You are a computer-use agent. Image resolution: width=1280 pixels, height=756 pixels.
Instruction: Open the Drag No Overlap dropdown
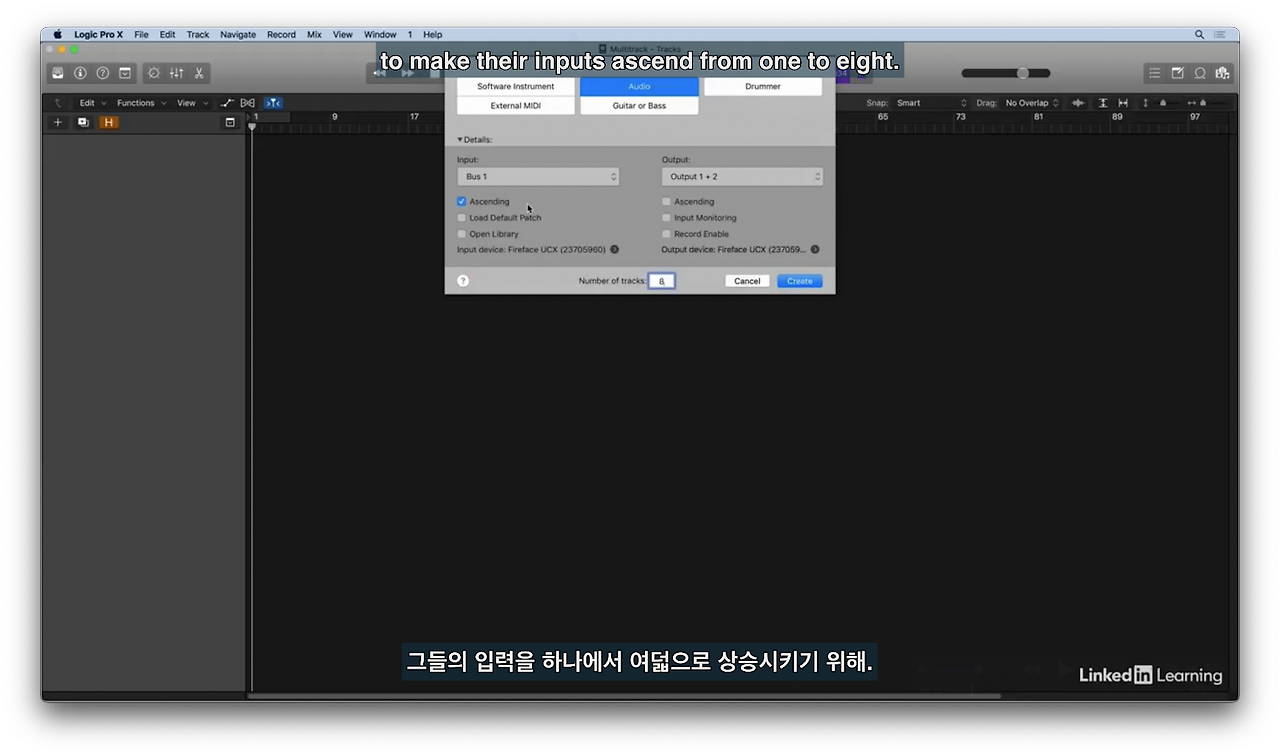pos(1032,103)
